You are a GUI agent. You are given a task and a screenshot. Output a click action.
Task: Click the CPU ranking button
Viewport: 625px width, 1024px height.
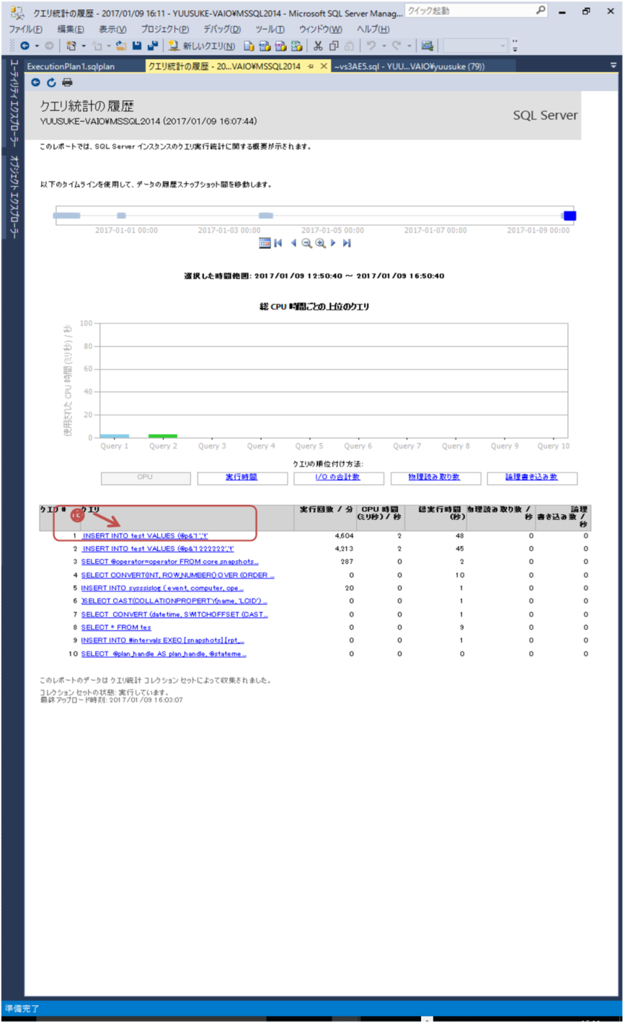(146, 478)
